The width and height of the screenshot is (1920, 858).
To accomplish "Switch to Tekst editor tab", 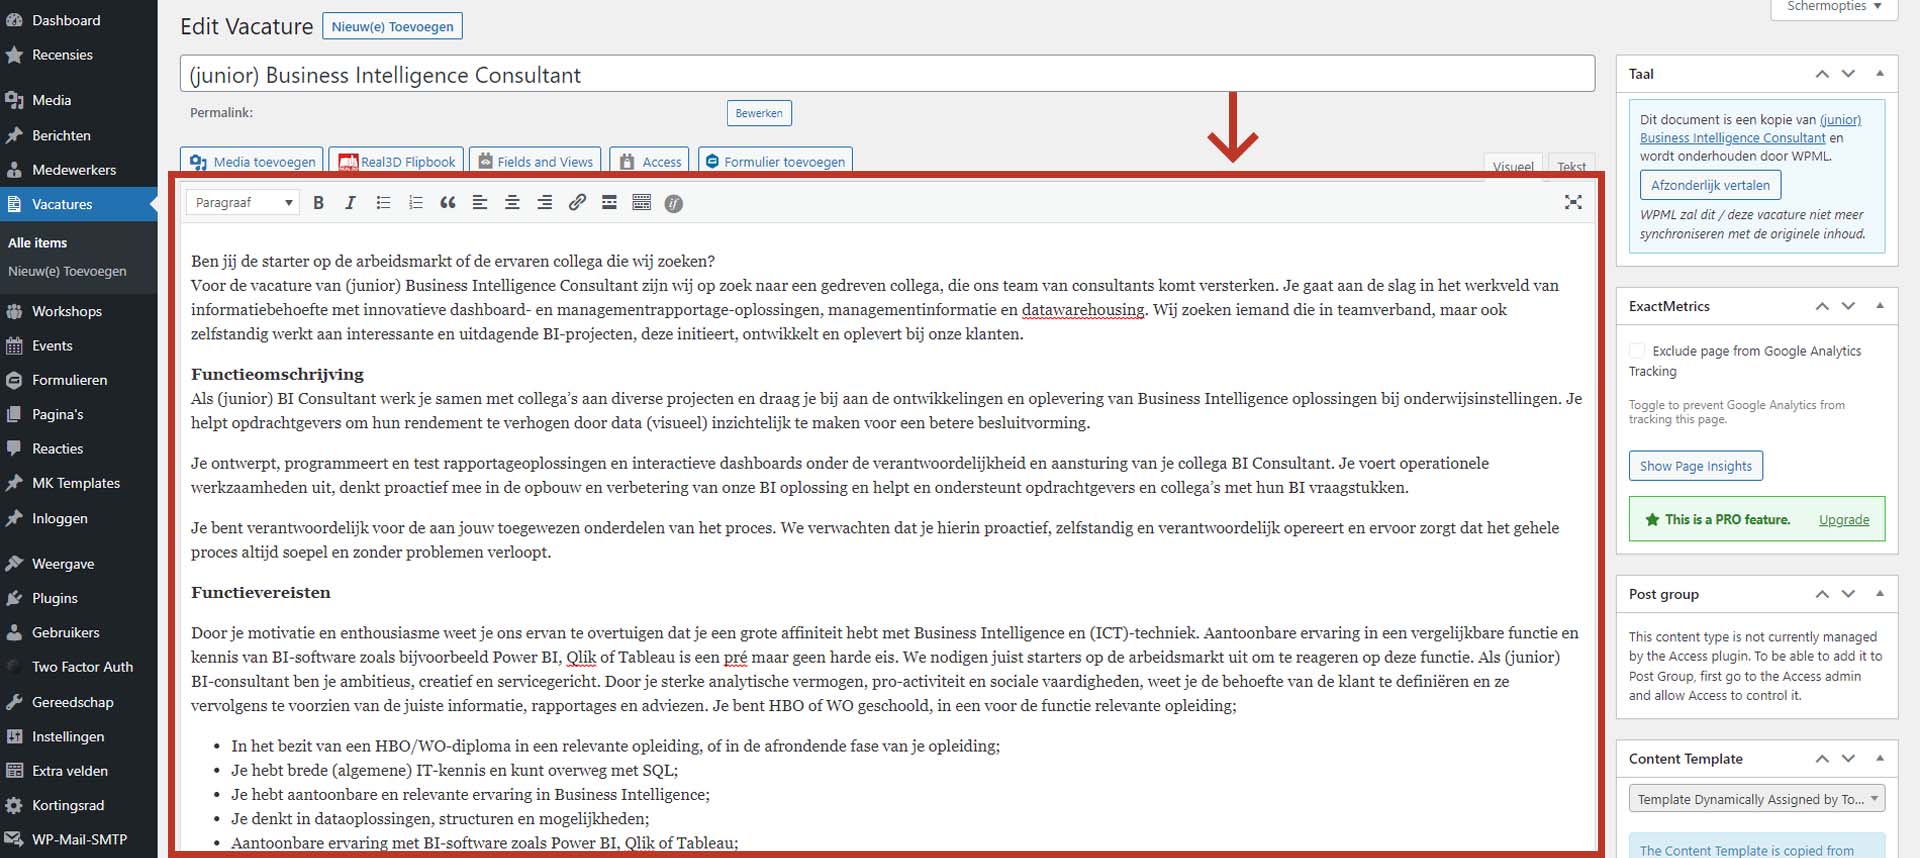I will [x=1571, y=165].
